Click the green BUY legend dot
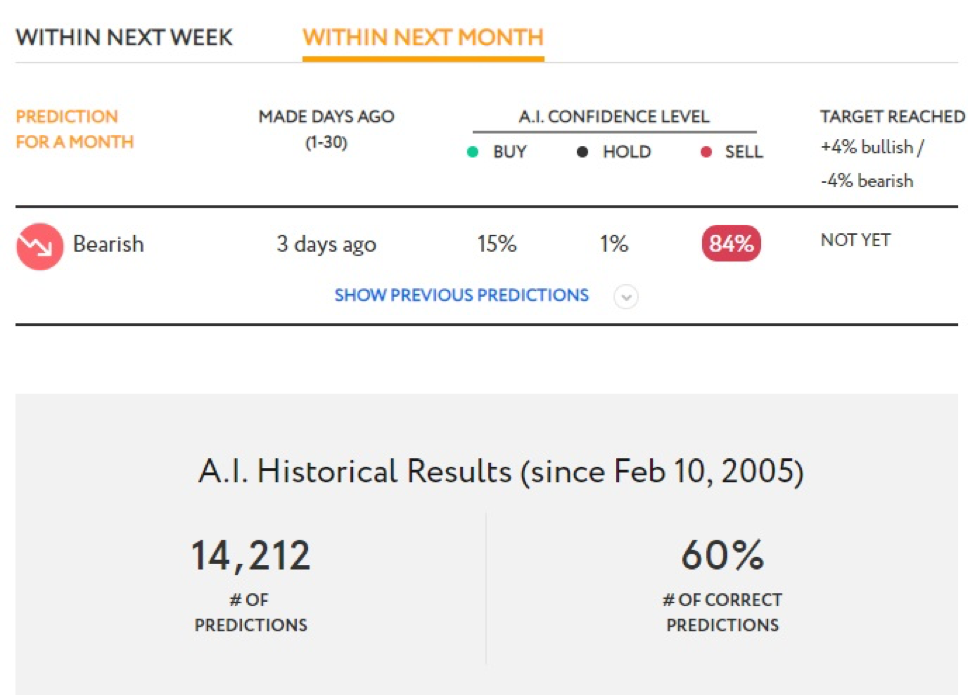 [x=473, y=152]
